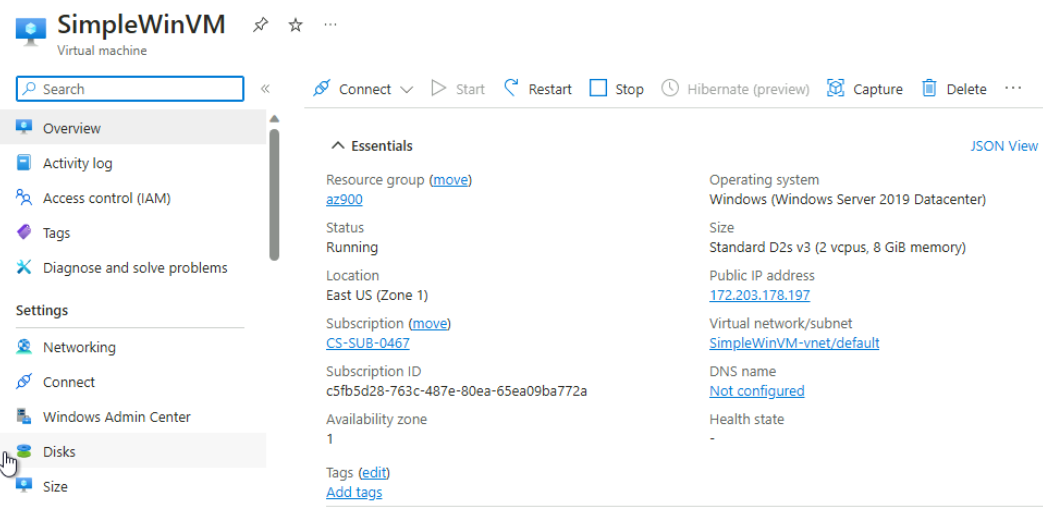The height and width of the screenshot is (508, 1043).
Task: Mark the VM as favorite with star
Action: pos(295,26)
